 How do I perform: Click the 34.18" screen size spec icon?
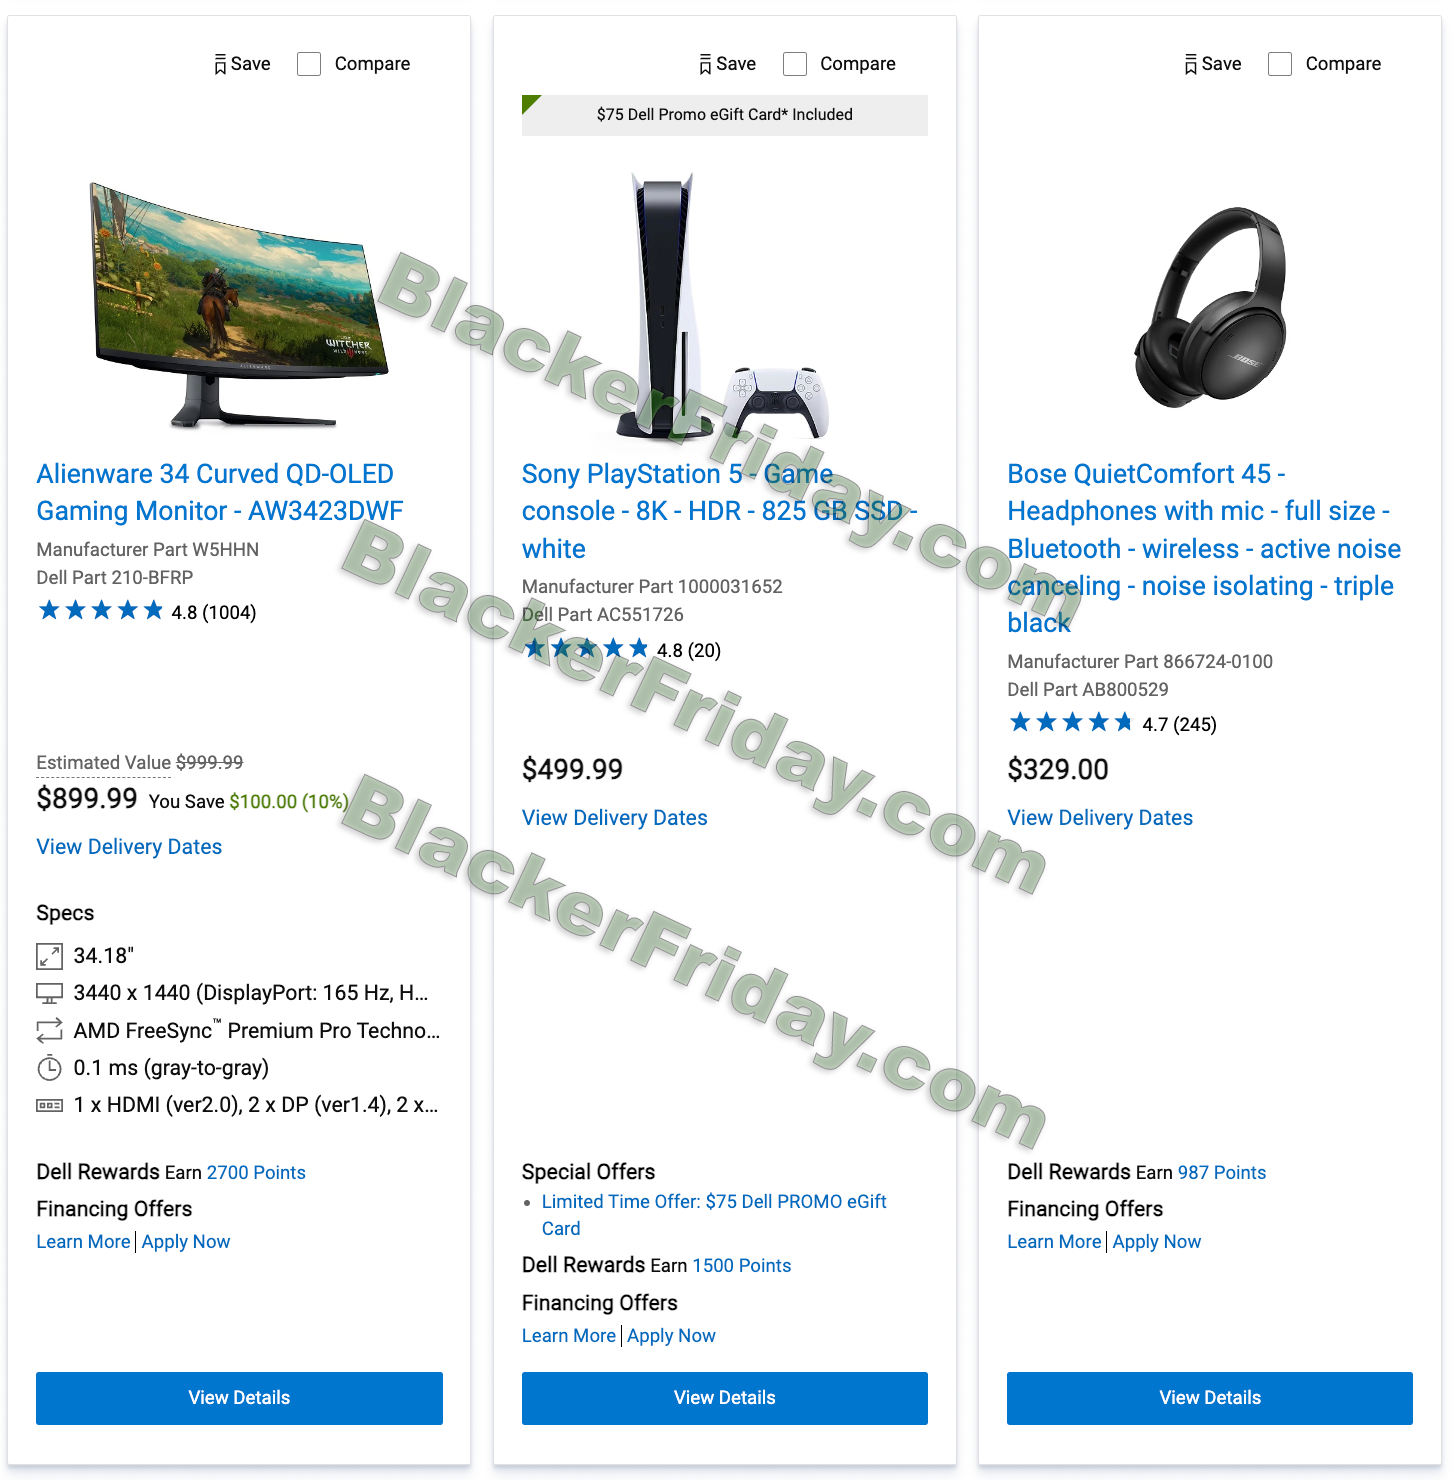tap(49, 956)
